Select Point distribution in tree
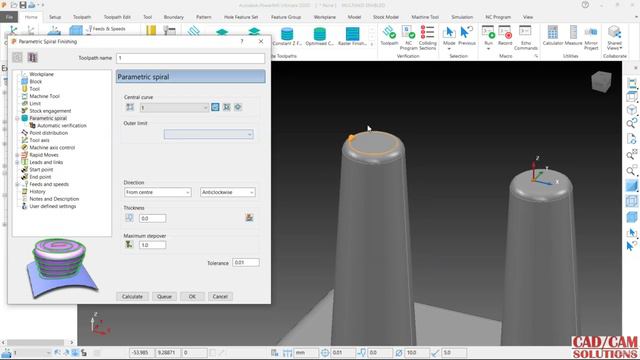Image resolution: width=640 pixels, height=360 pixels. tap(49, 133)
